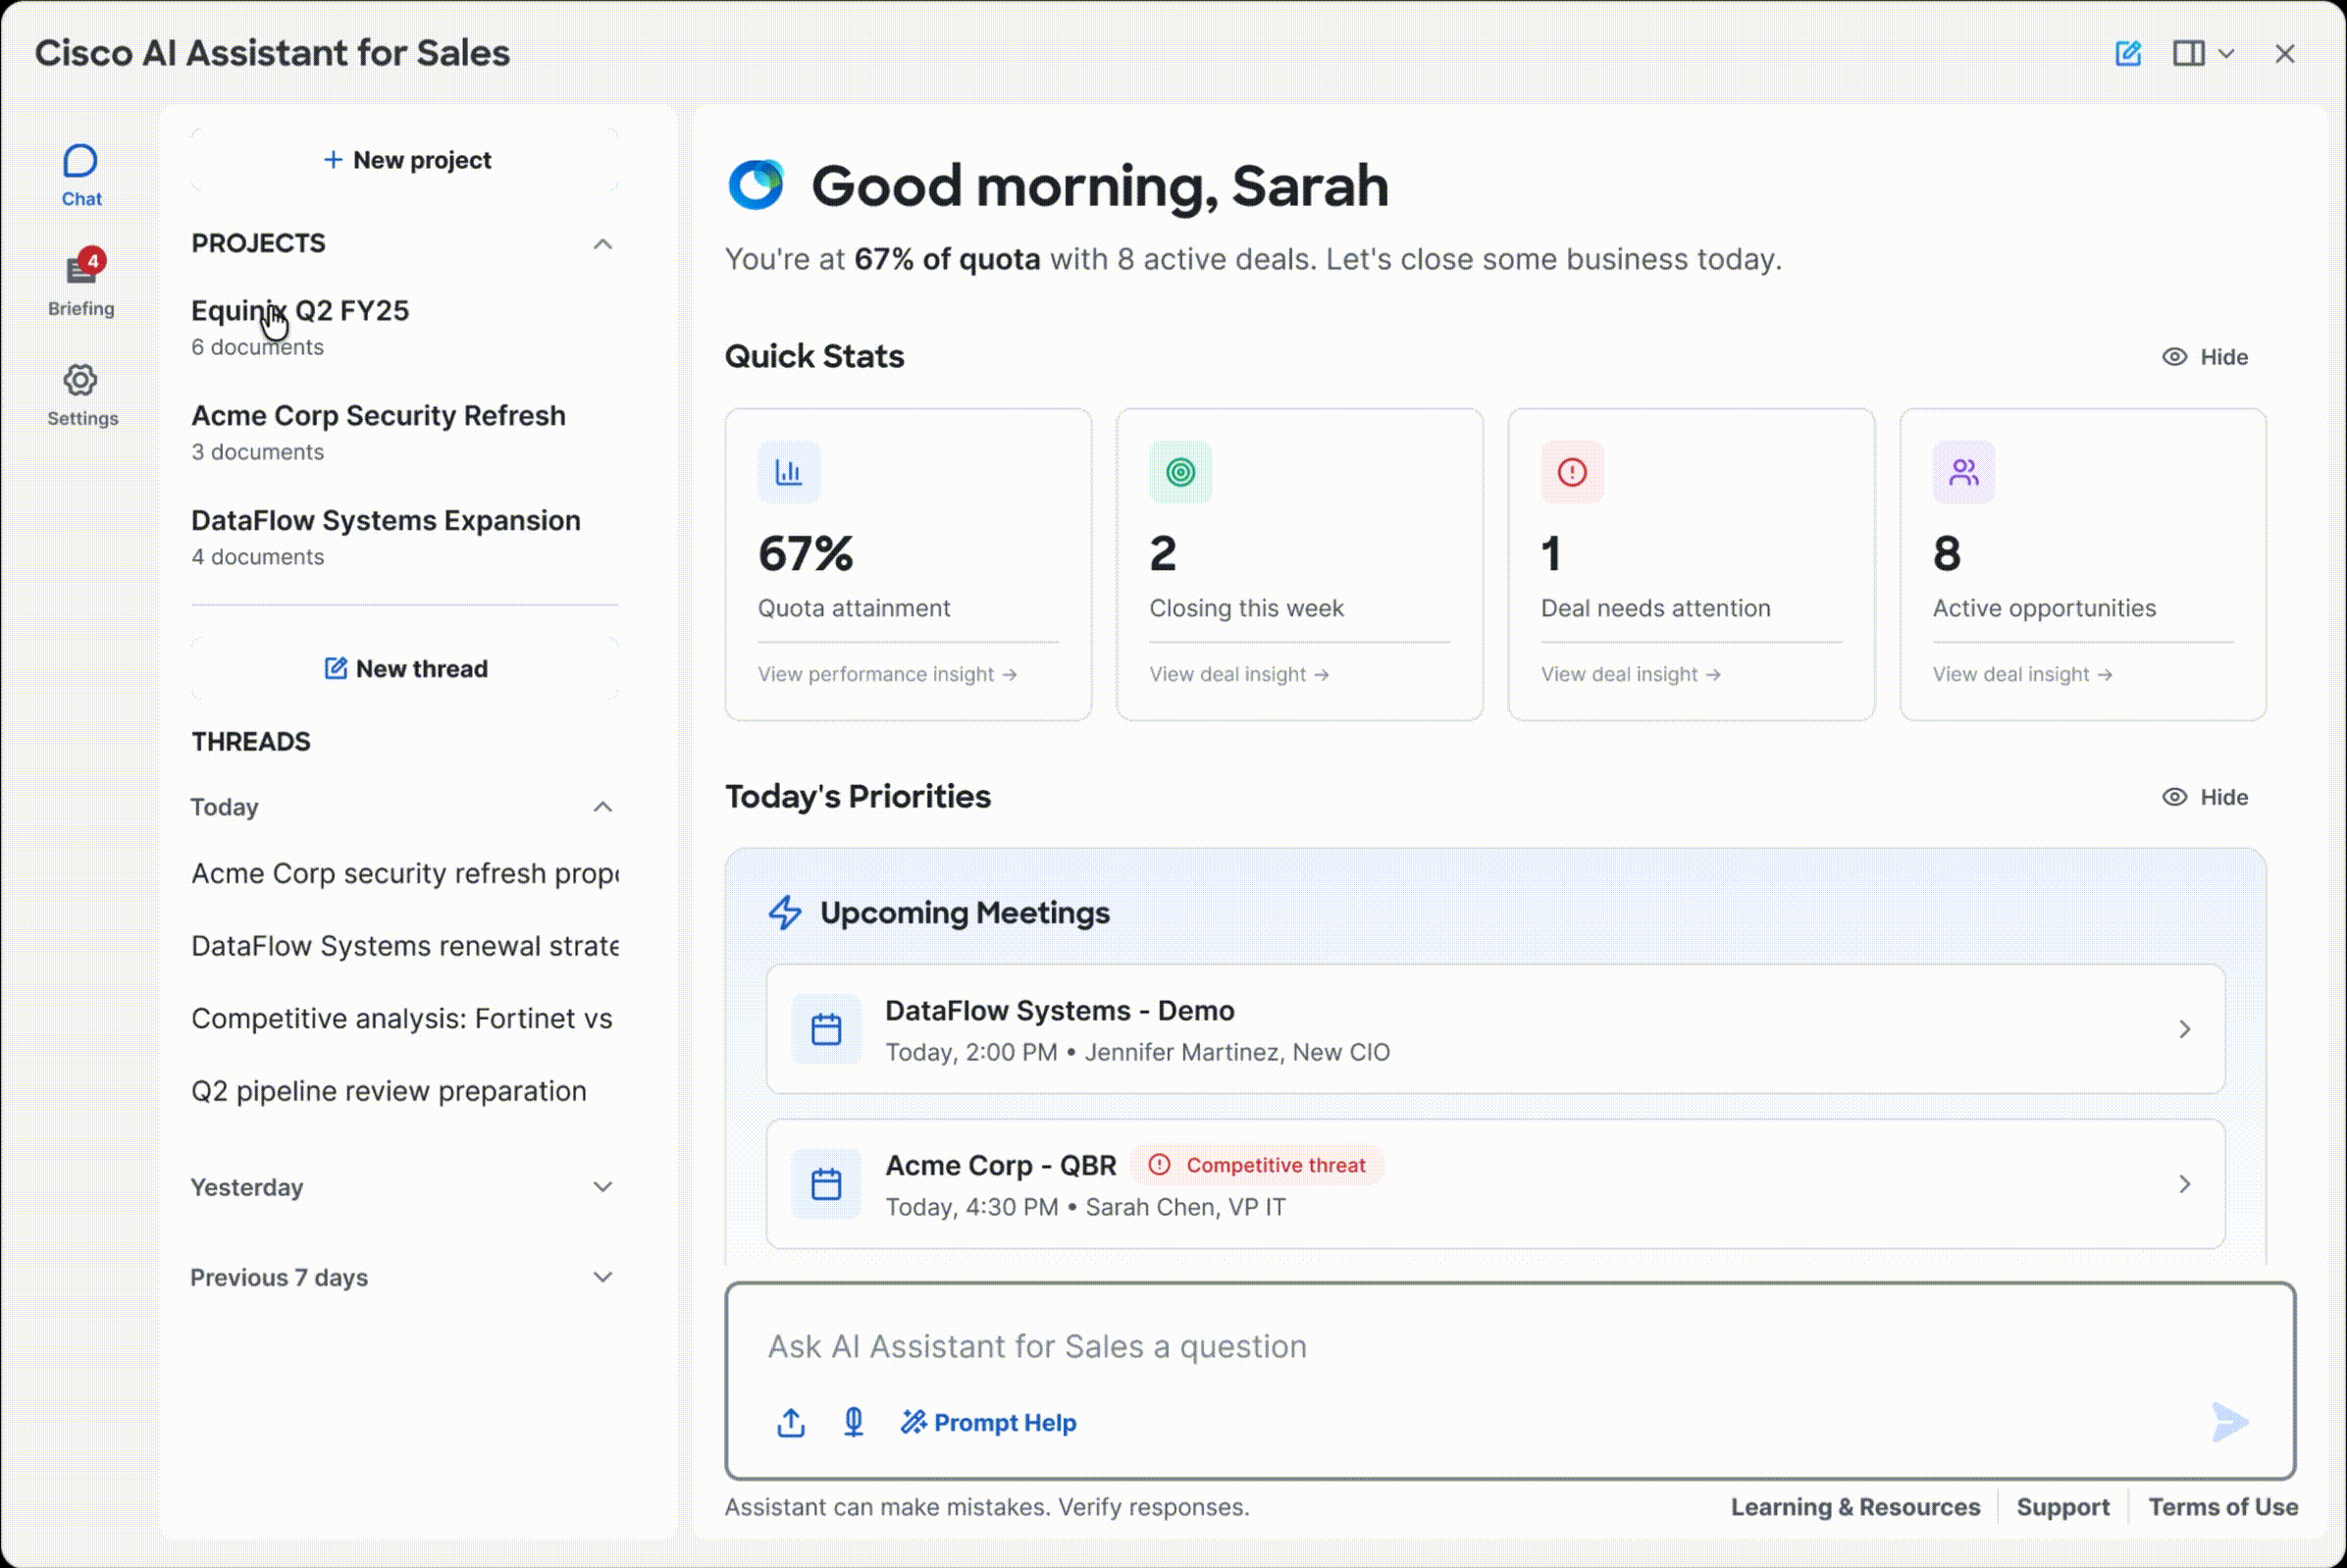This screenshot has width=2347, height=1568.
Task: Expand the Previous 7 days threads
Action: coord(602,1277)
